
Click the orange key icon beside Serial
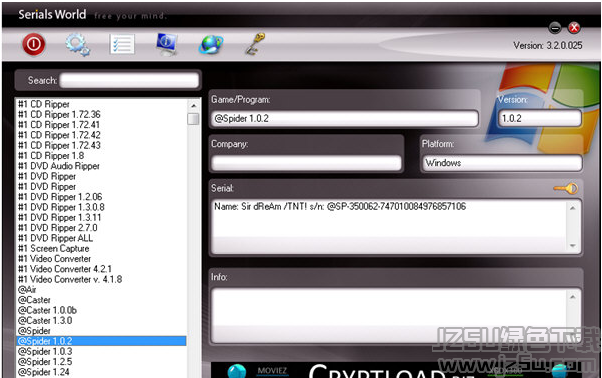(x=566, y=188)
